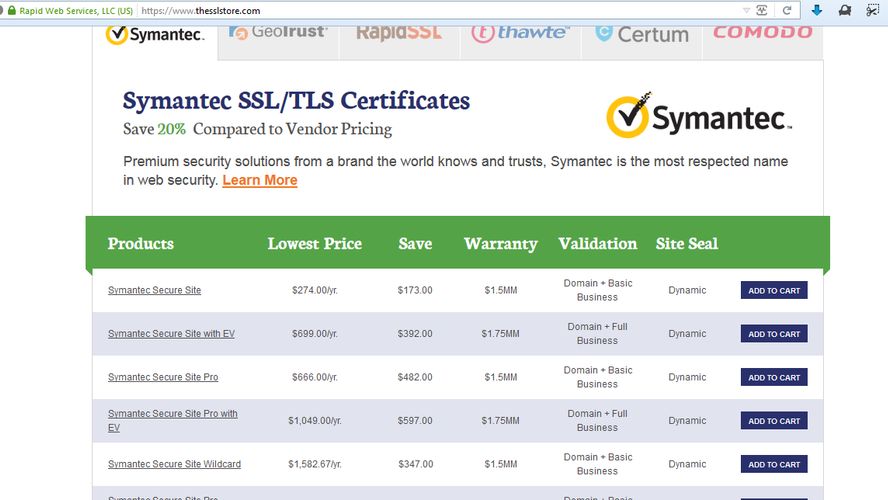This screenshot has height=500, width=888.
Task: Click the reader view icon in address bar
Action: [763, 10]
